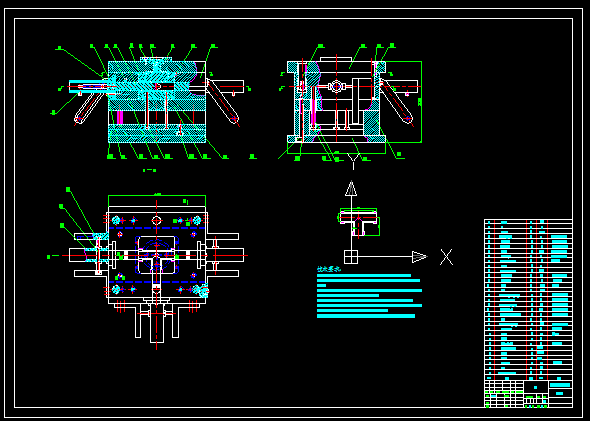Click the horizontal X-axis arrowhead

(420, 257)
